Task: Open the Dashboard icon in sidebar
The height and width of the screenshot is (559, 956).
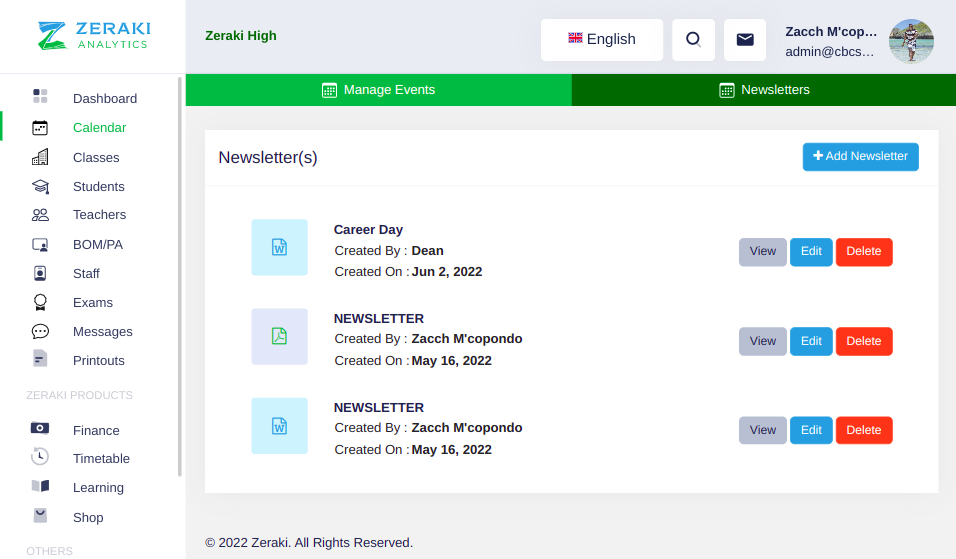Action: [x=40, y=96]
